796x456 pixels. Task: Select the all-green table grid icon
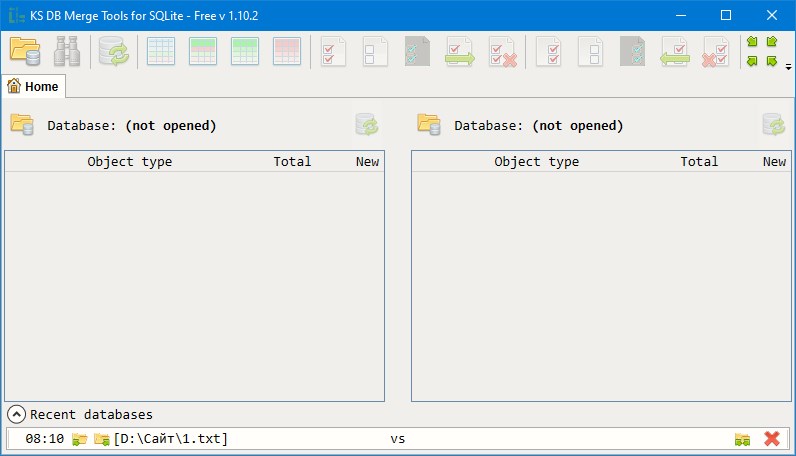(245, 51)
